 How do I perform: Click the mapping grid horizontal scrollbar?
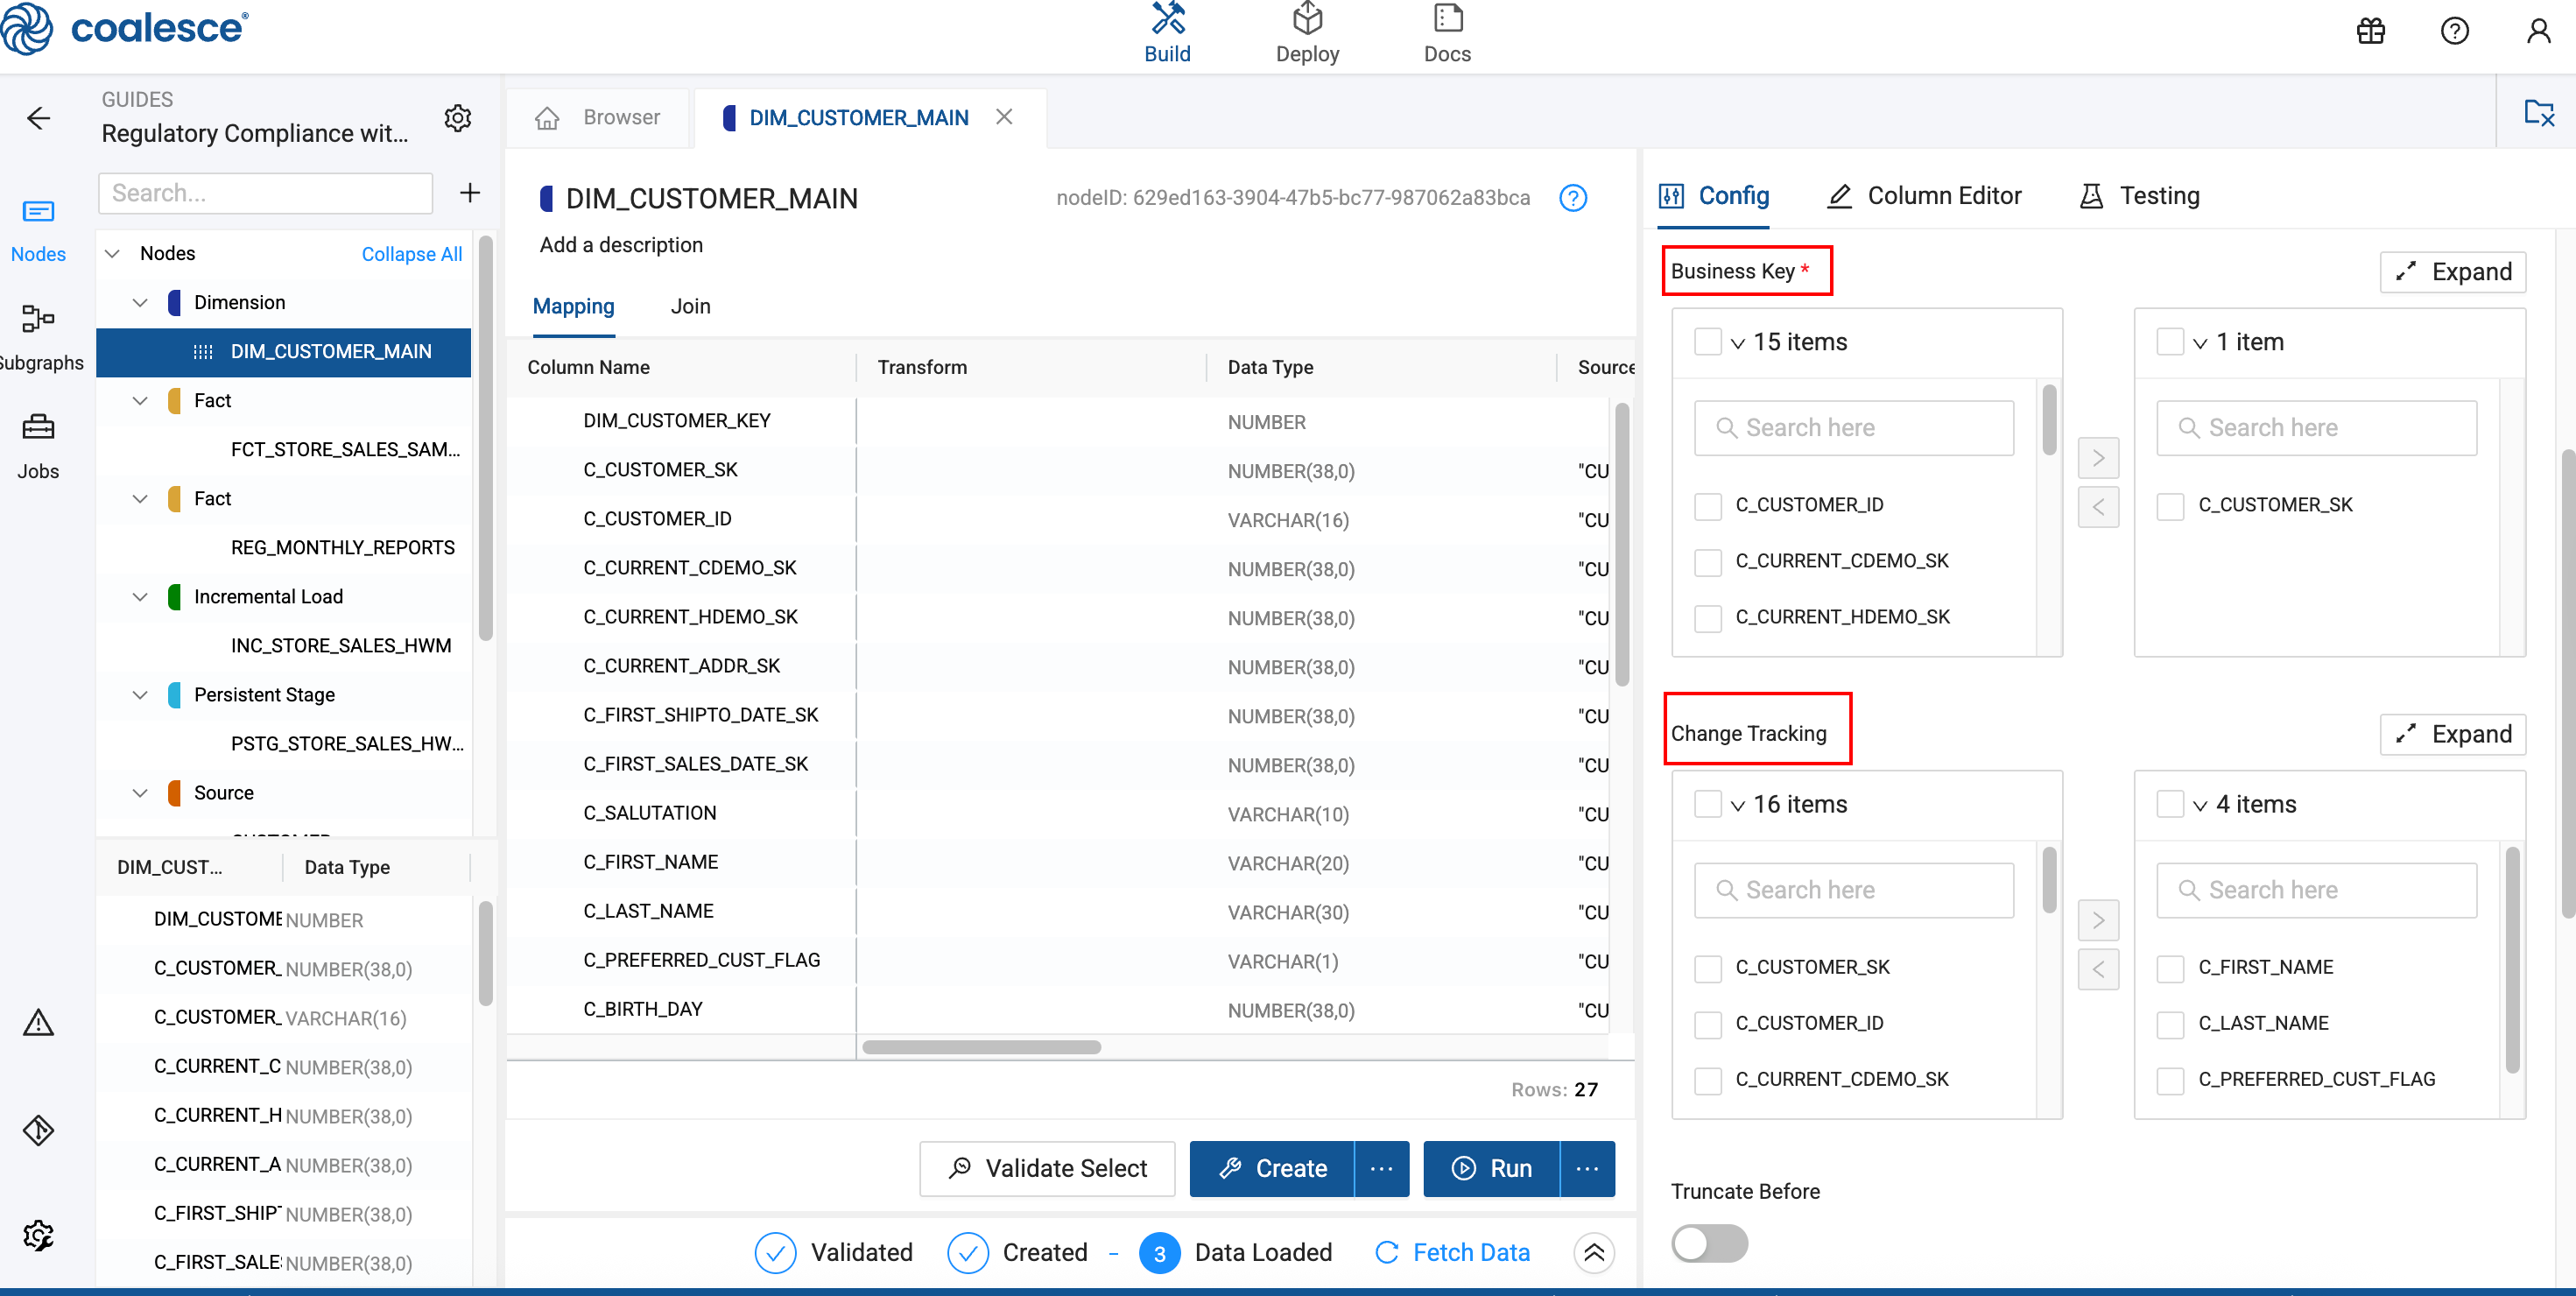[x=981, y=1047]
